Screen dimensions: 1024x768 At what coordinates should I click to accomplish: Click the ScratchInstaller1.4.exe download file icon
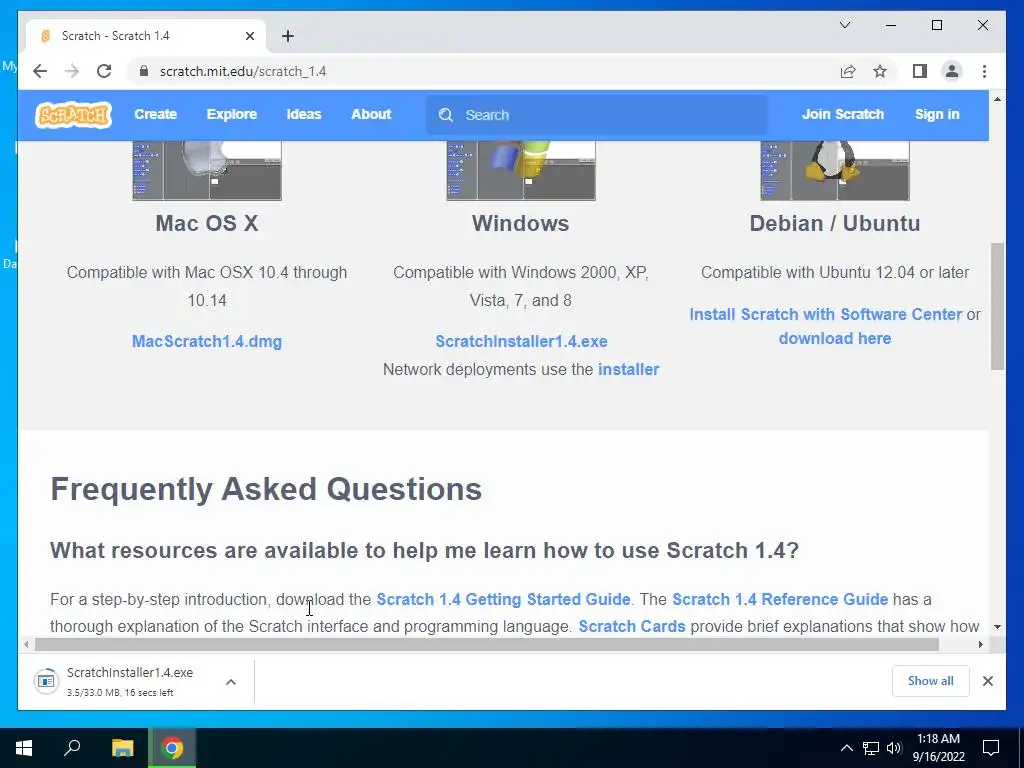(x=46, y=681)
